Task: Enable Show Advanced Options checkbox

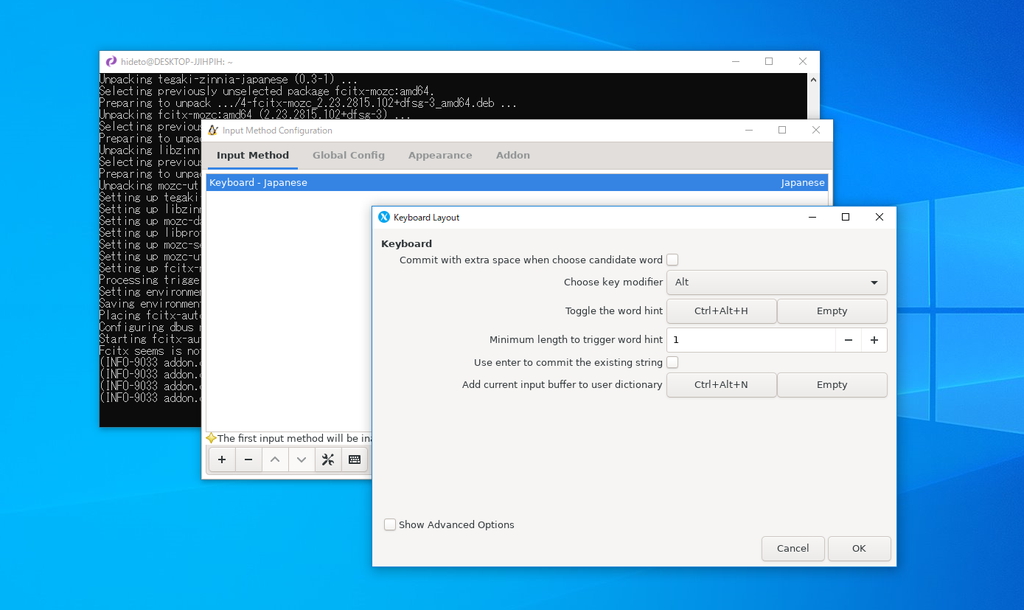Action: (x=390, y=524)
